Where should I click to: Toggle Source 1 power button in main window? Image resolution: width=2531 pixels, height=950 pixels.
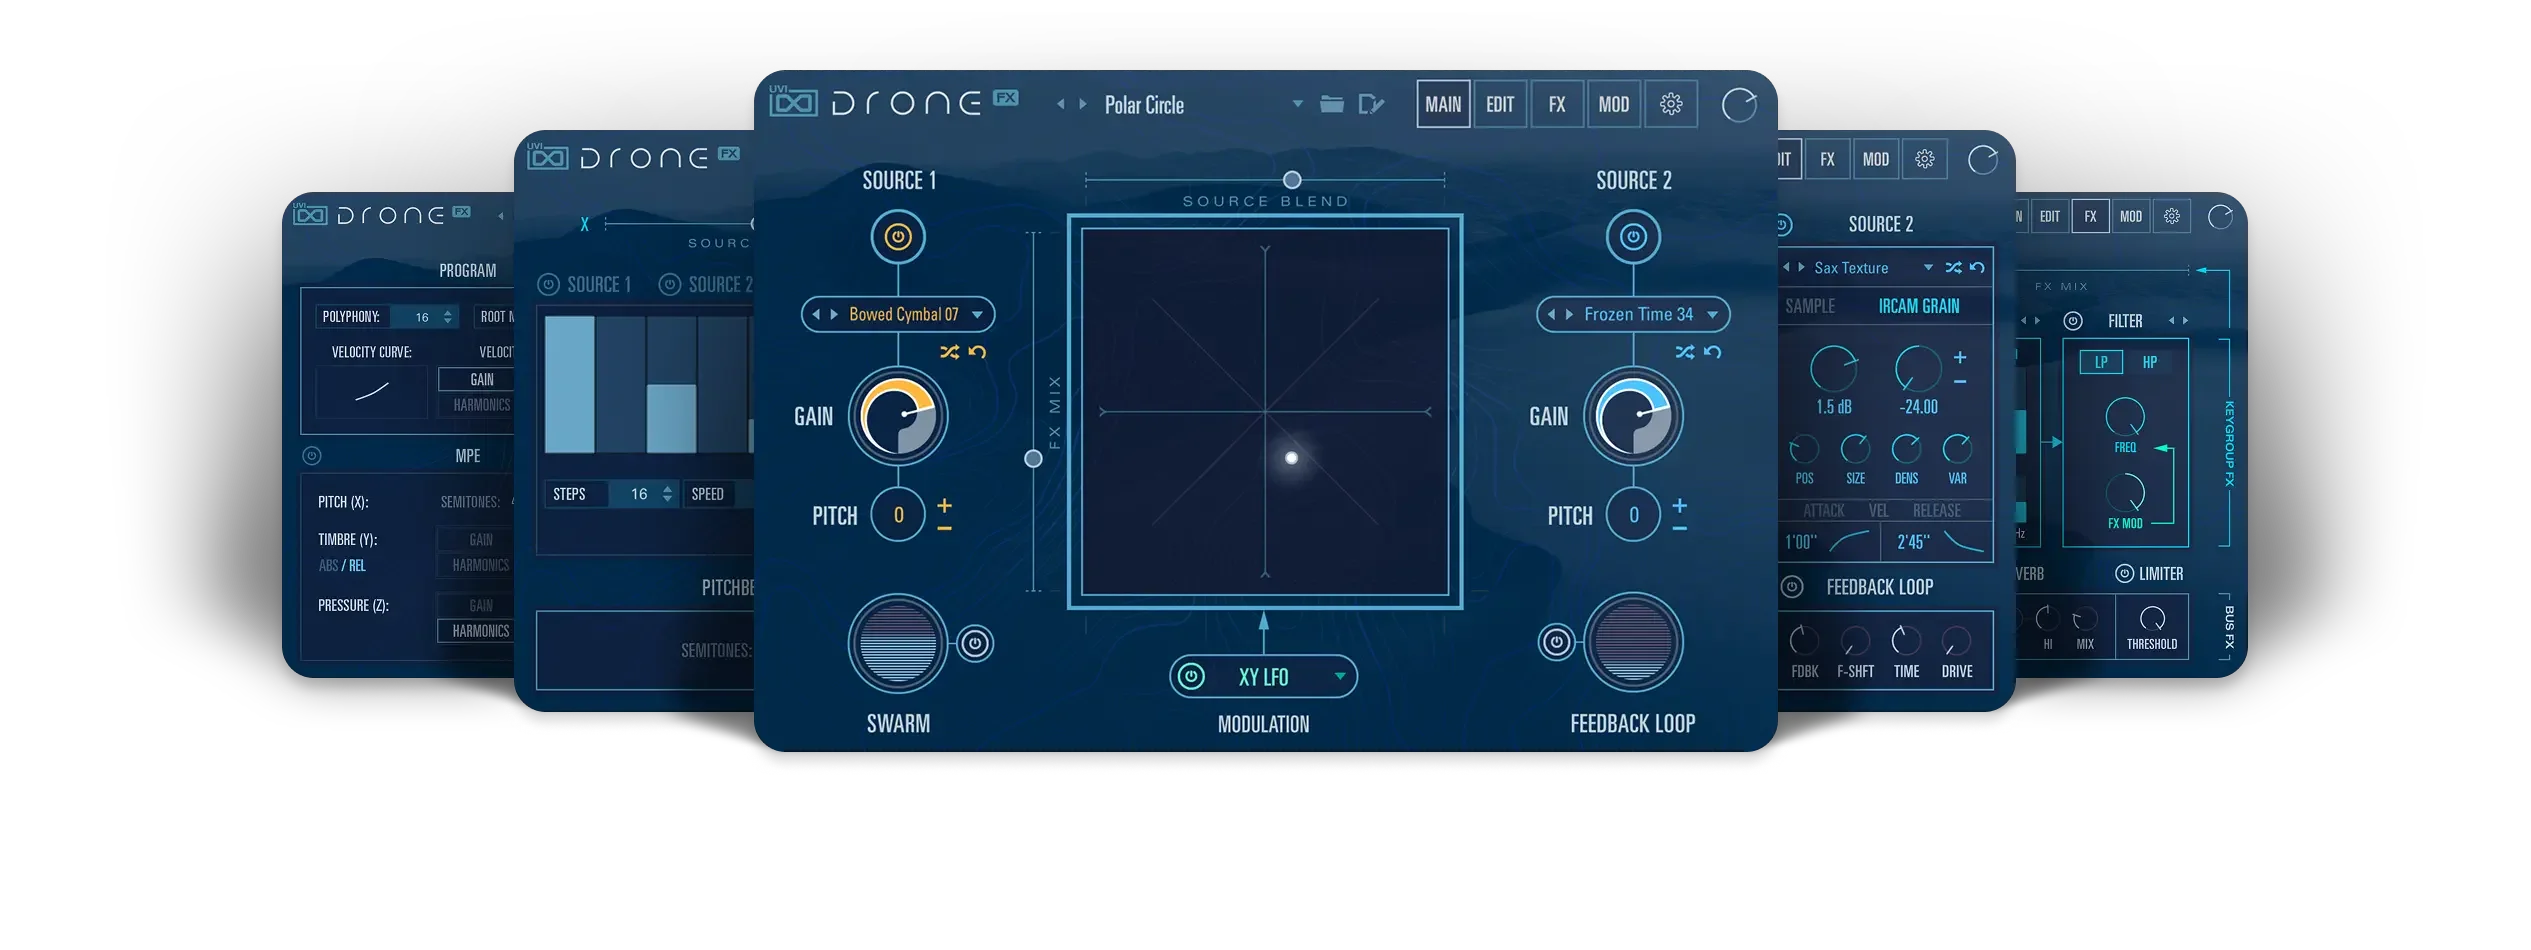897,237
